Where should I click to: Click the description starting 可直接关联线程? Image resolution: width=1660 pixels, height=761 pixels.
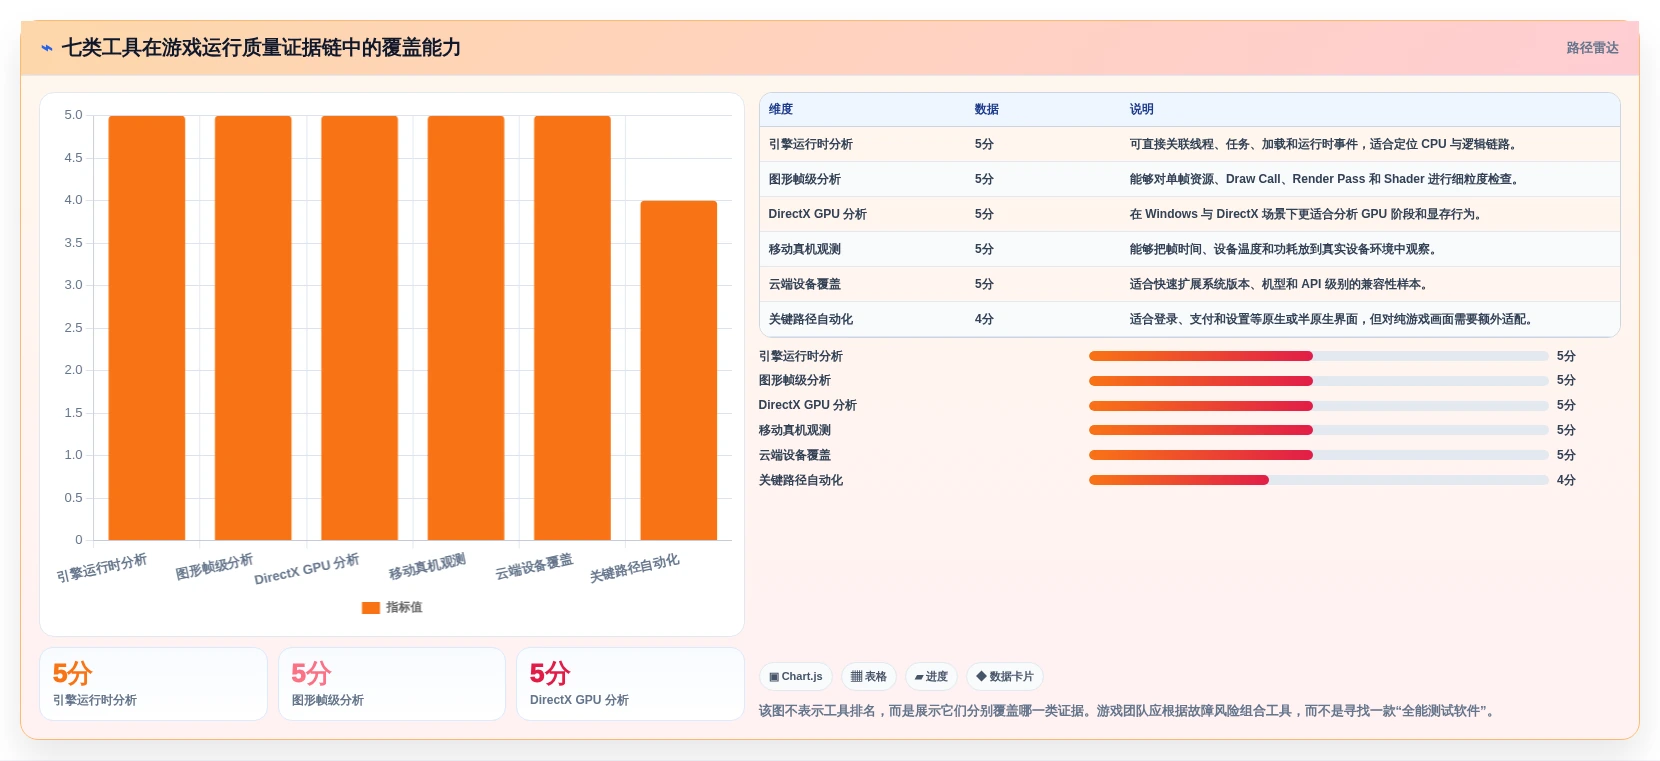click(1326, 144)
